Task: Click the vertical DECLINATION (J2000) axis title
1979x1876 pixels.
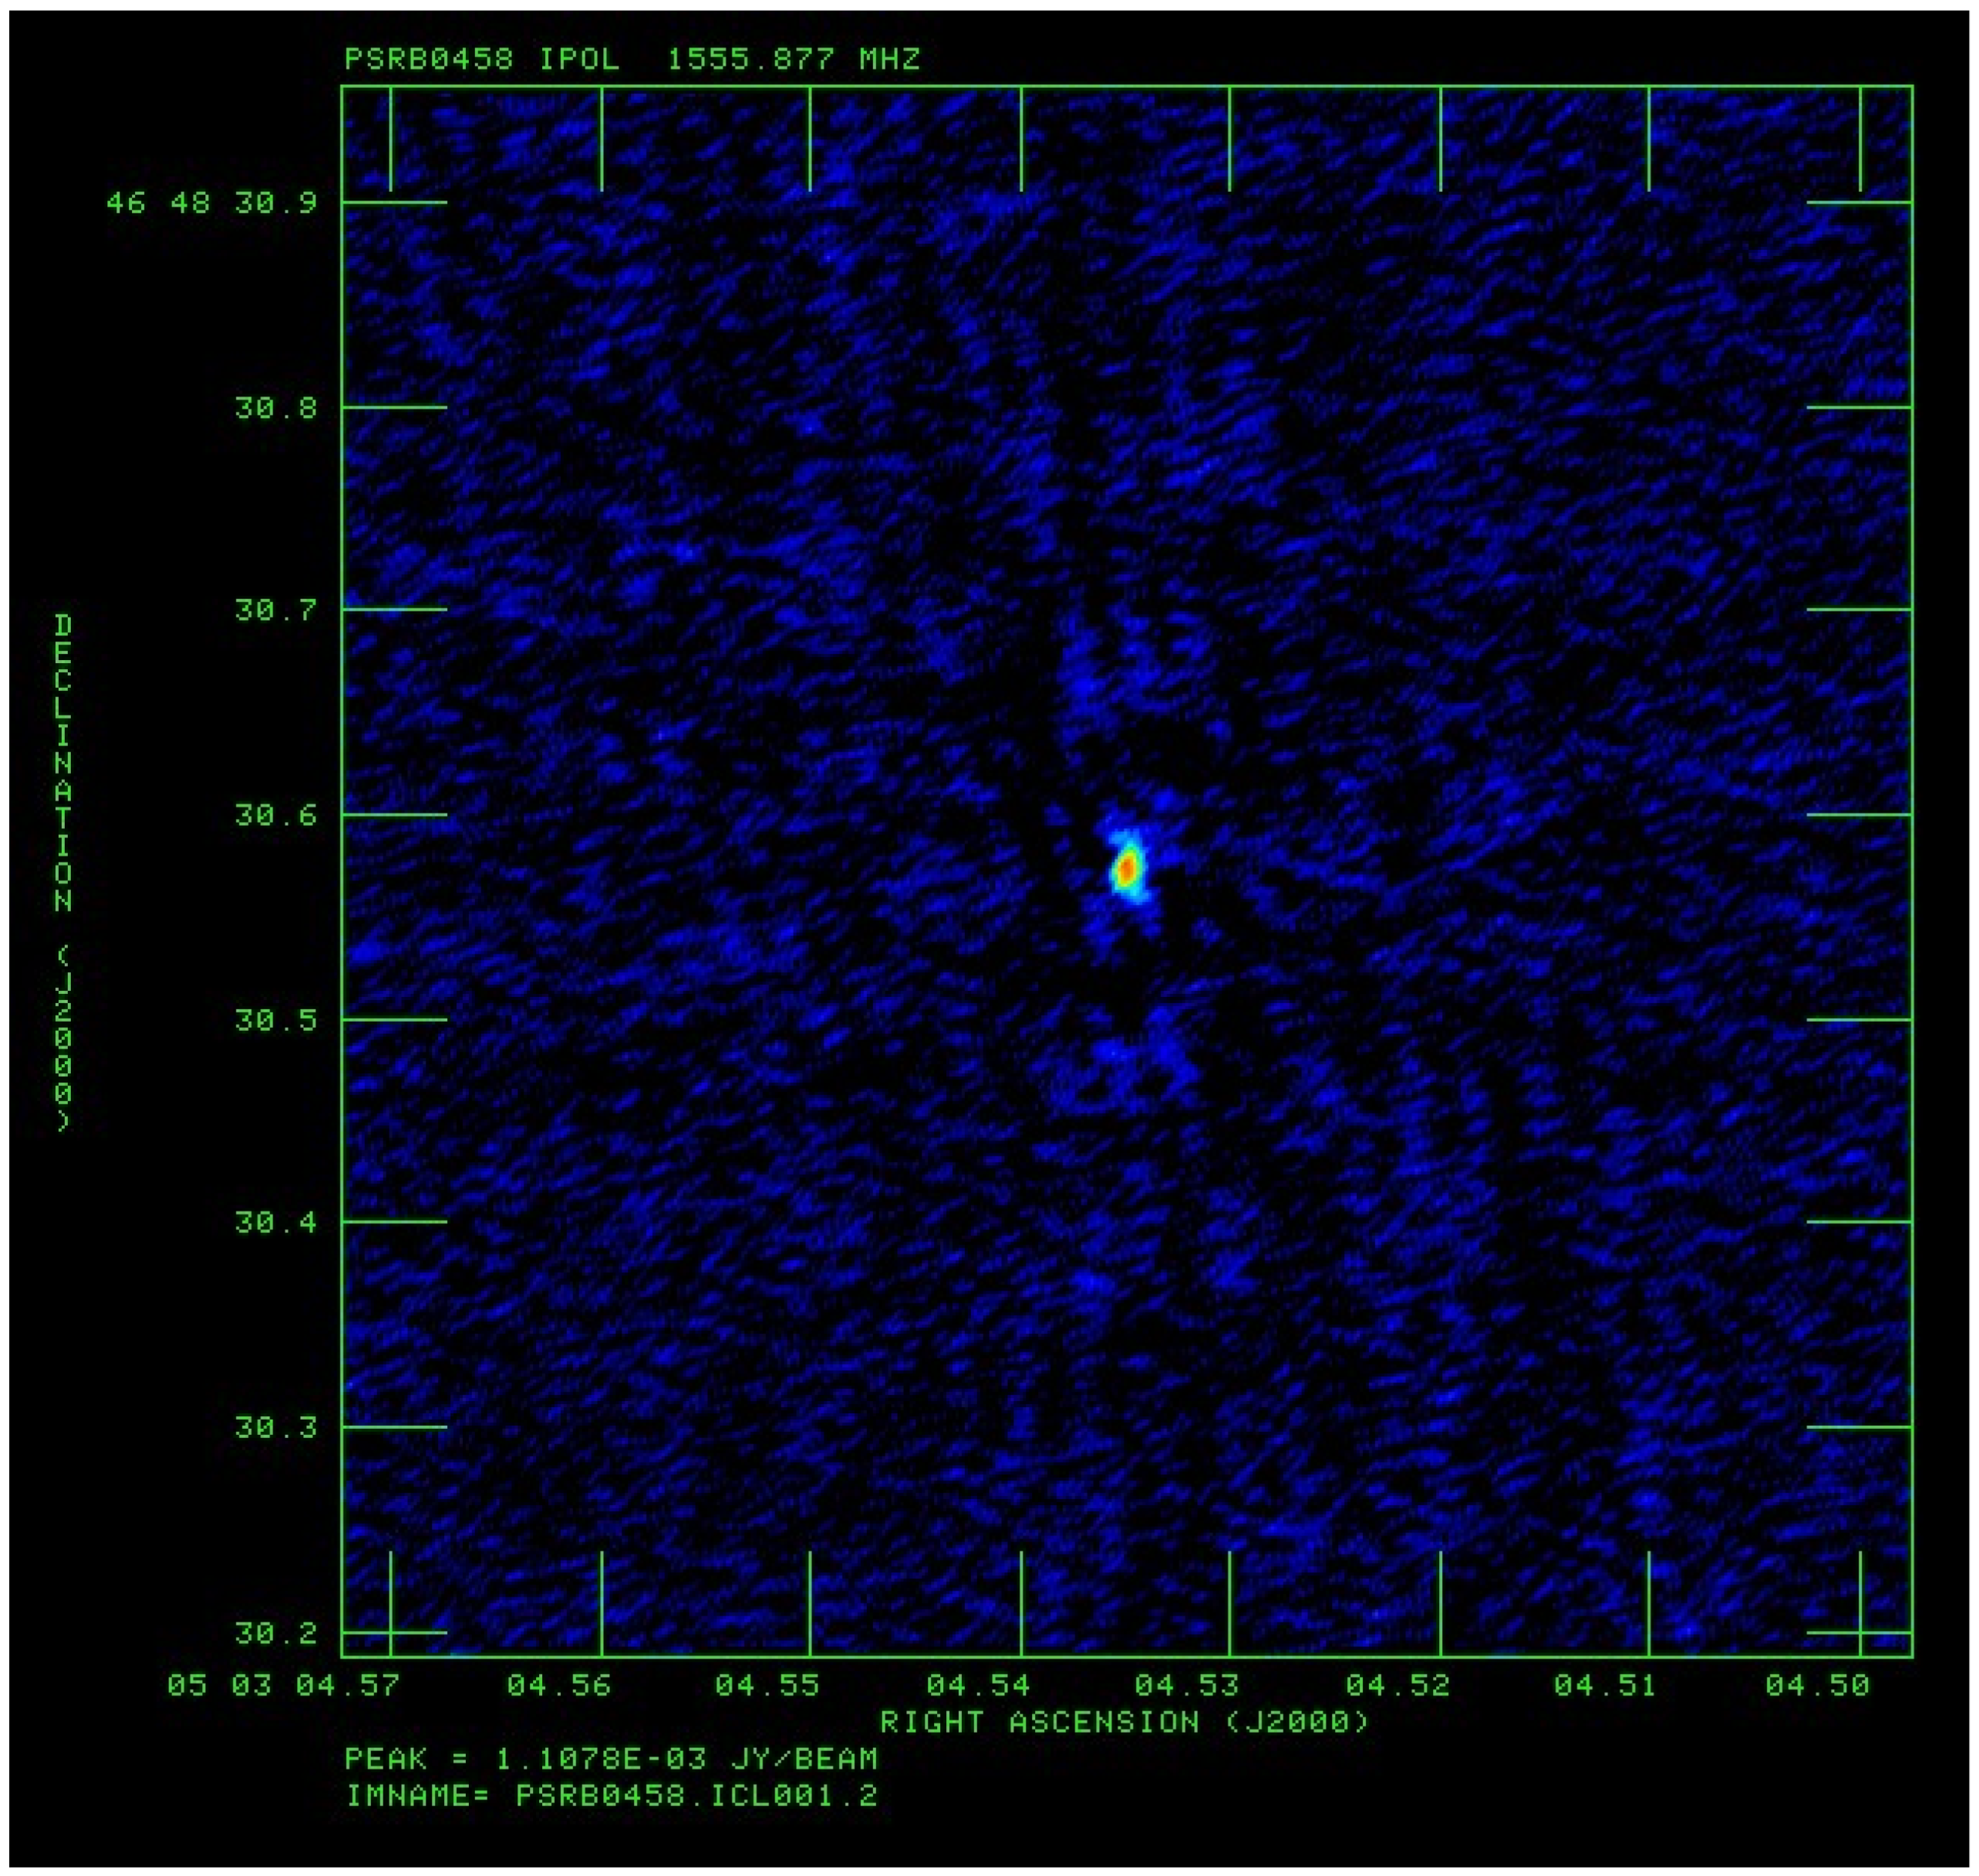Action: click(x=63, y=873)
